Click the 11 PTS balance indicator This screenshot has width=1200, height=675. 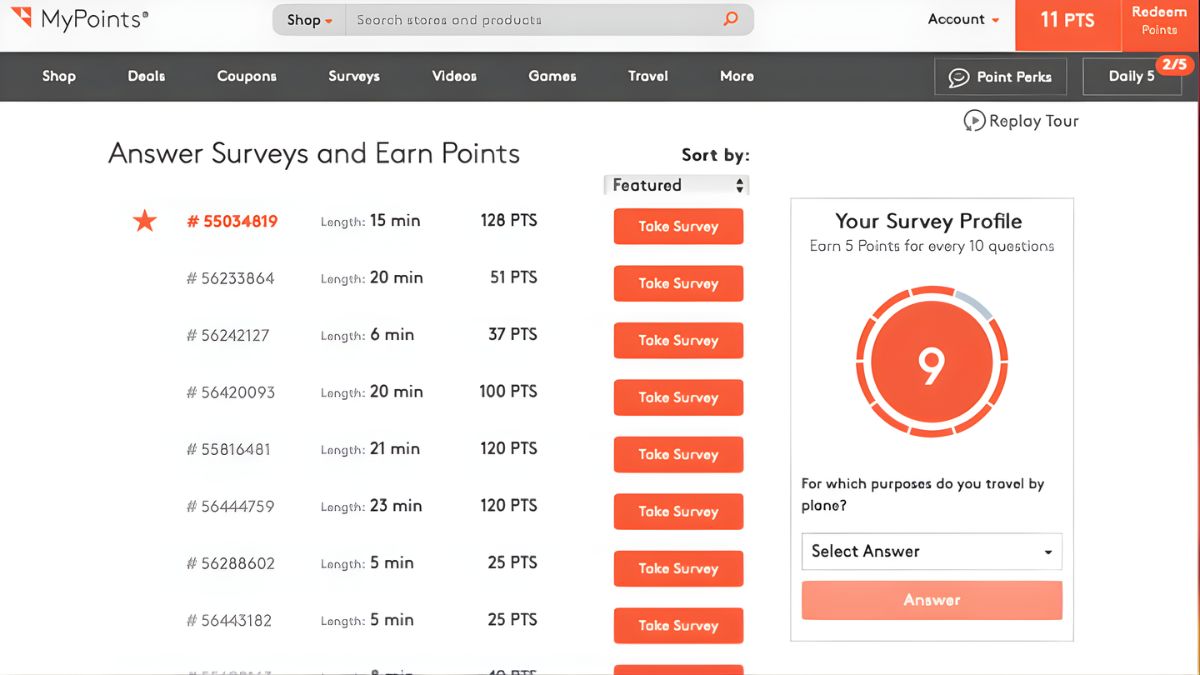(x=1066, y=19)
